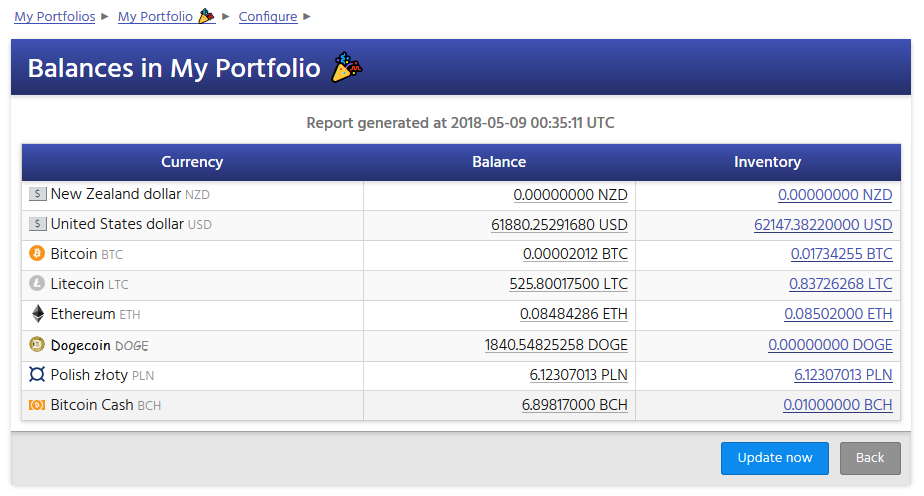Click the Bitcoin Cash icon
The height and width of the screenshot is (496, 924).
38,405
